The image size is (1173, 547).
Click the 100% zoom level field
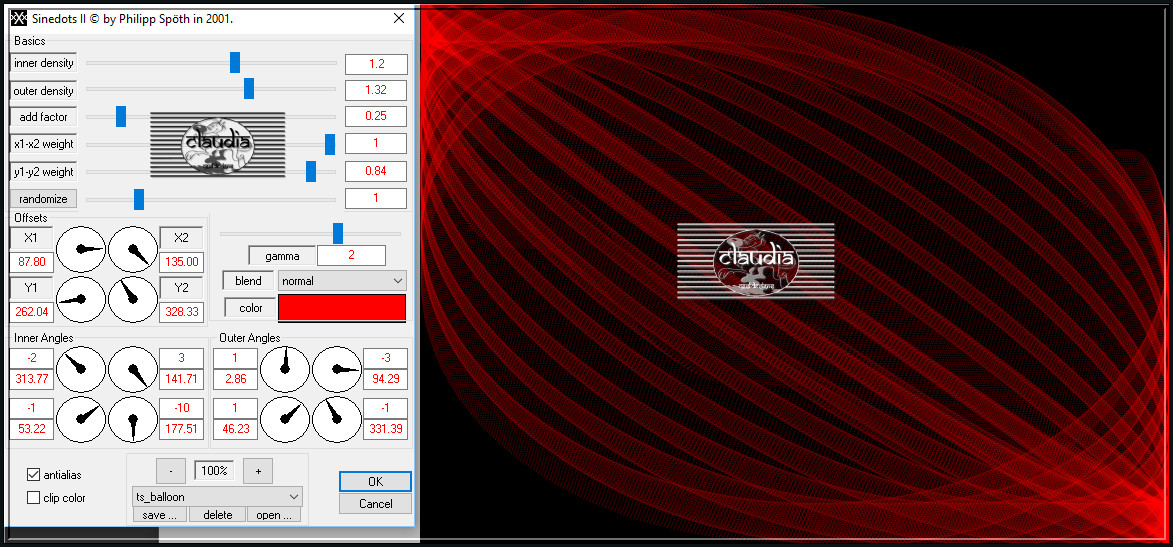coord(215,471)
